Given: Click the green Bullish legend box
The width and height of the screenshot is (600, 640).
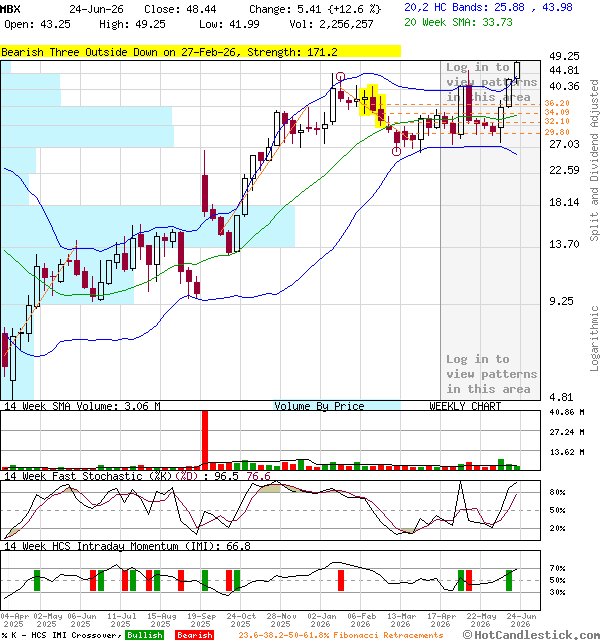Looking at the screenshot, I should tap(144, 635).
